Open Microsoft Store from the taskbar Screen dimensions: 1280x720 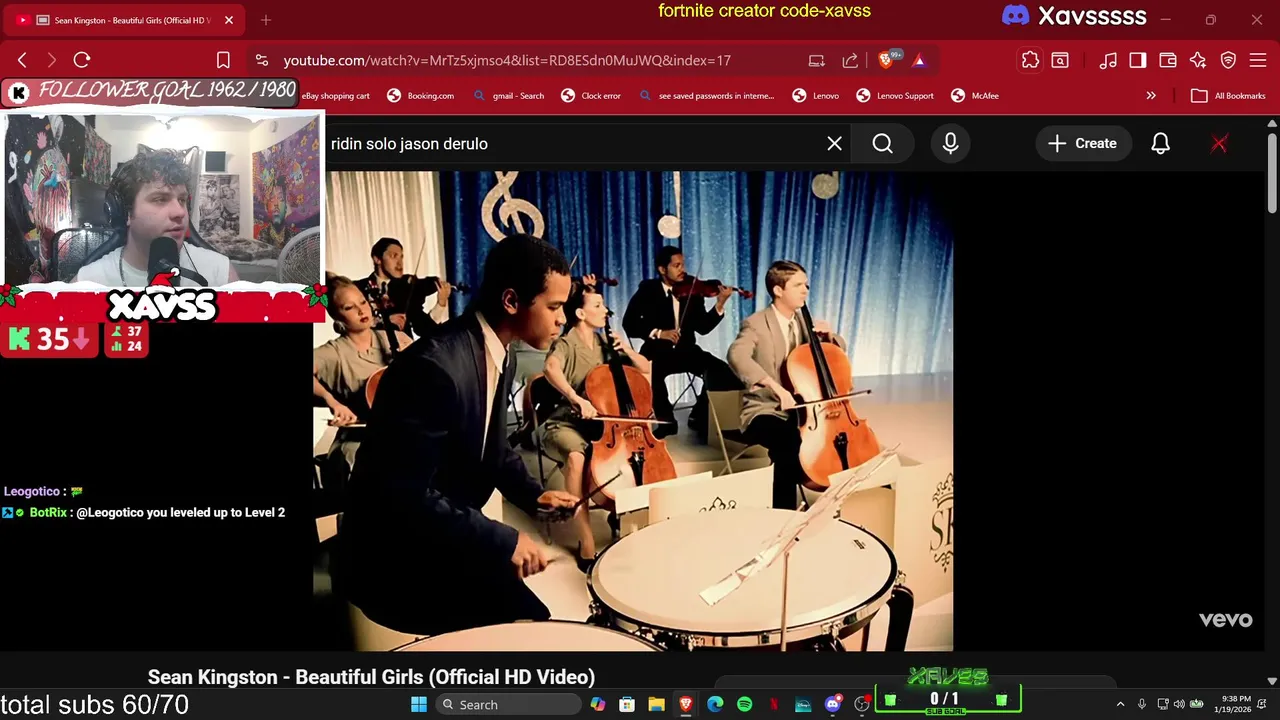pyautogui.click(x=626, y=705)
